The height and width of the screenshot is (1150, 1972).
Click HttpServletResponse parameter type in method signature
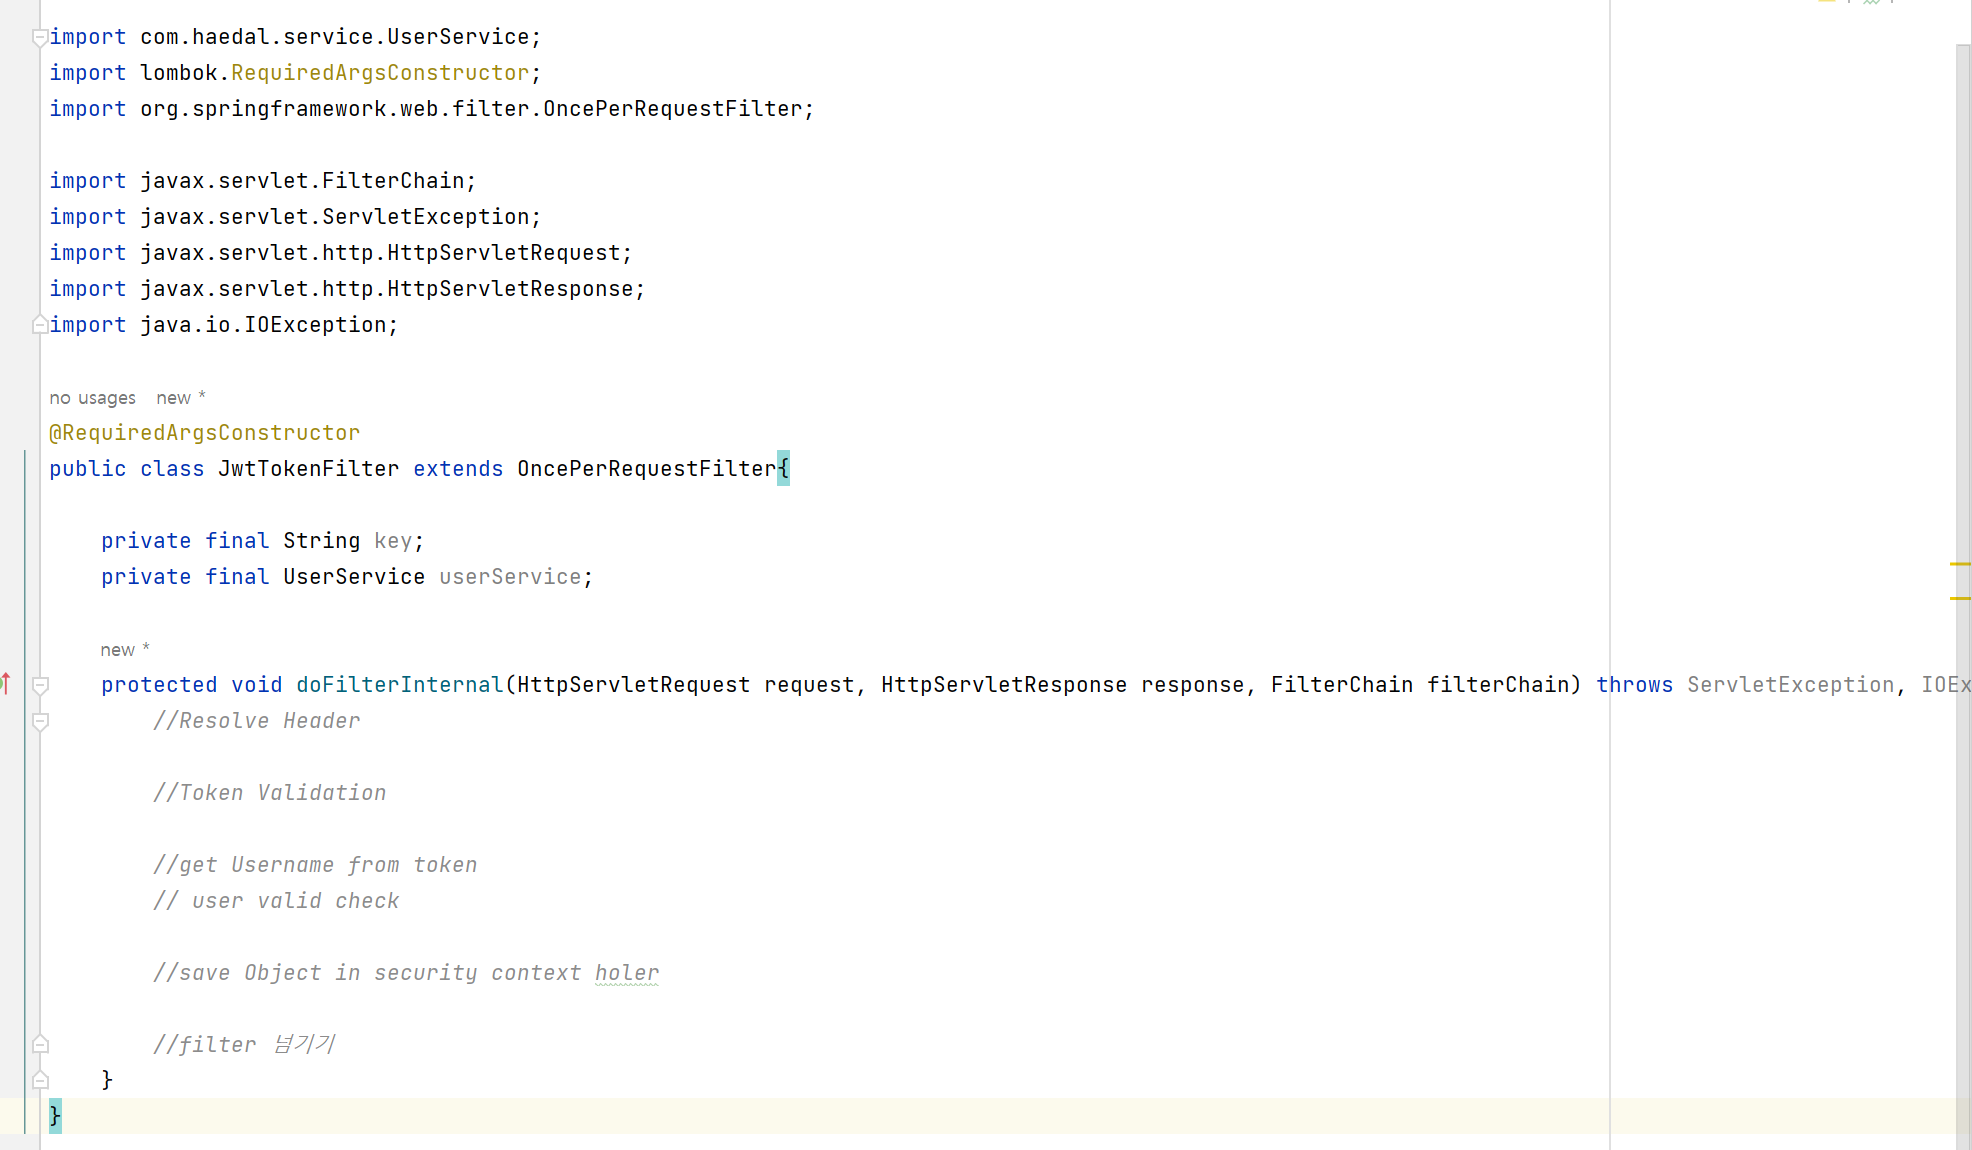tap(1004, 685)
